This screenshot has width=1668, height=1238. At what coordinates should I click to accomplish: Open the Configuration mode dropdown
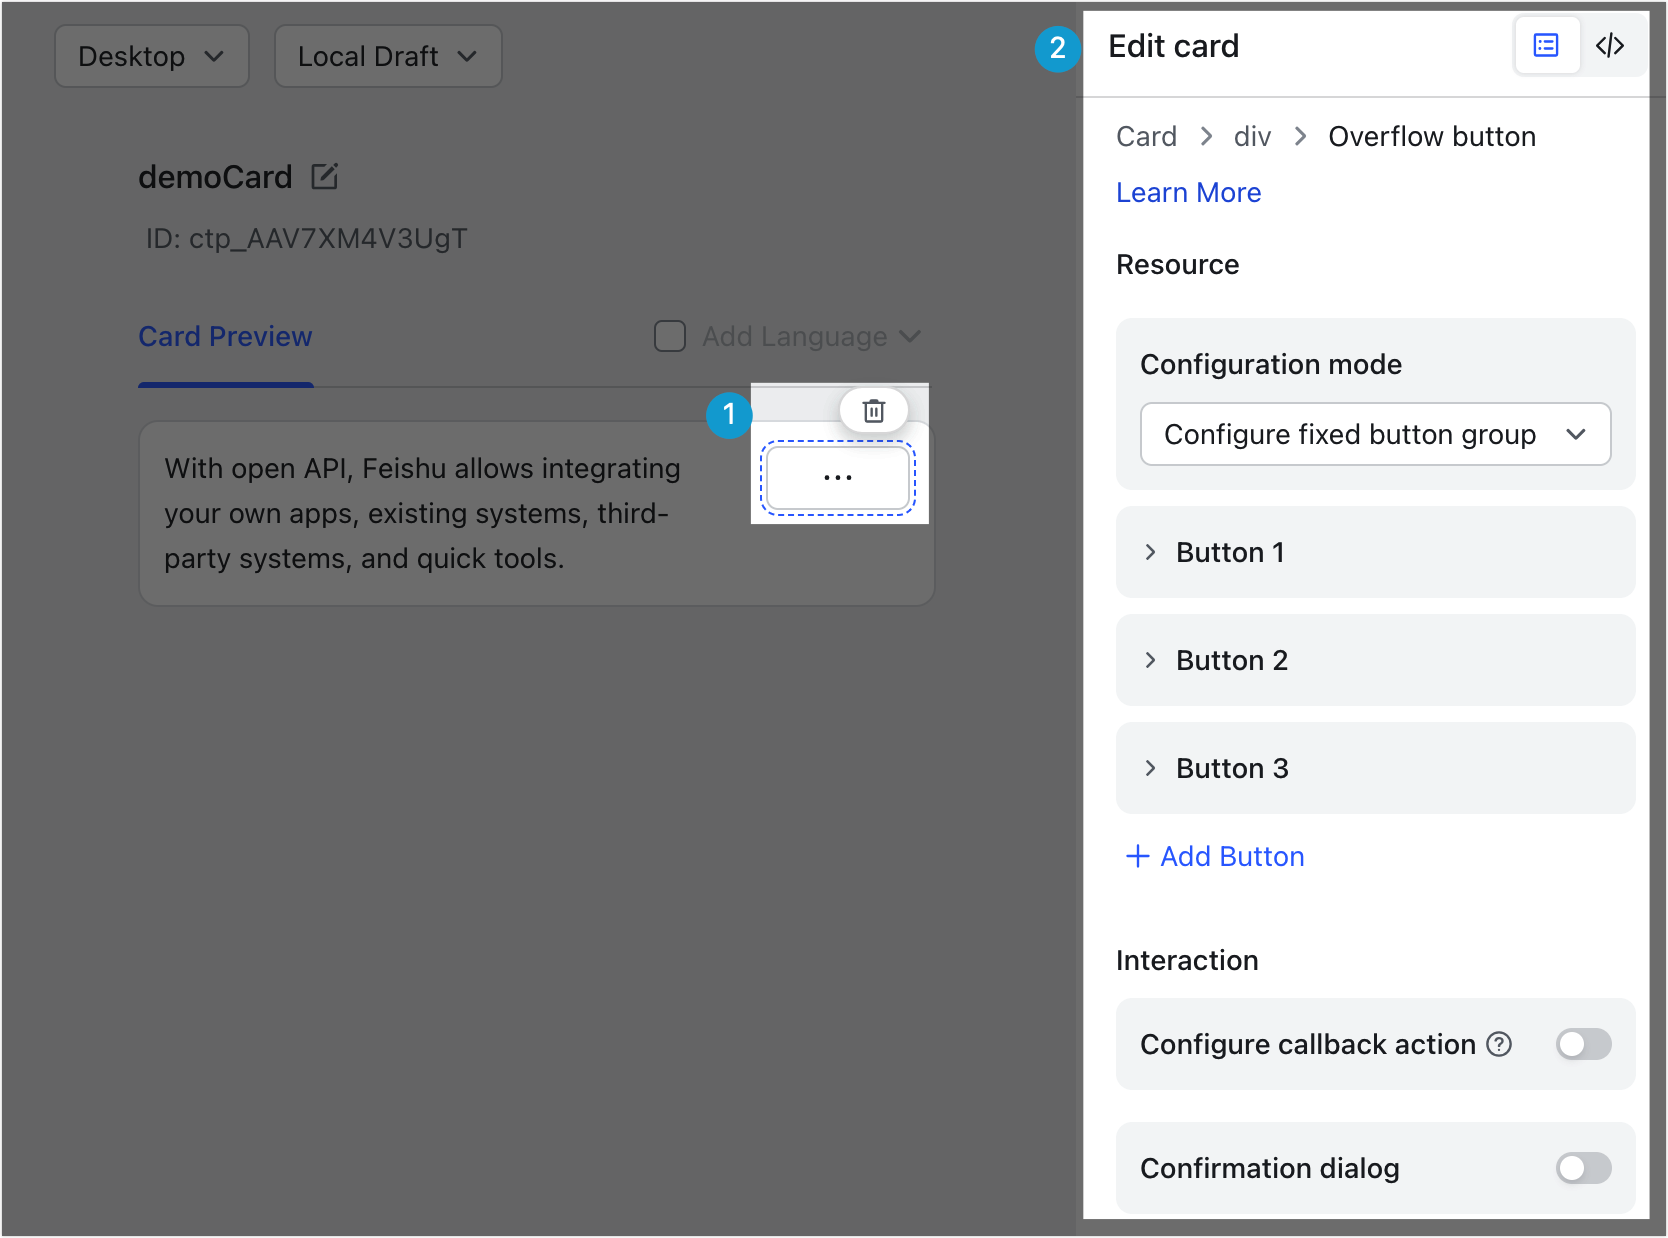(1375, 434)
